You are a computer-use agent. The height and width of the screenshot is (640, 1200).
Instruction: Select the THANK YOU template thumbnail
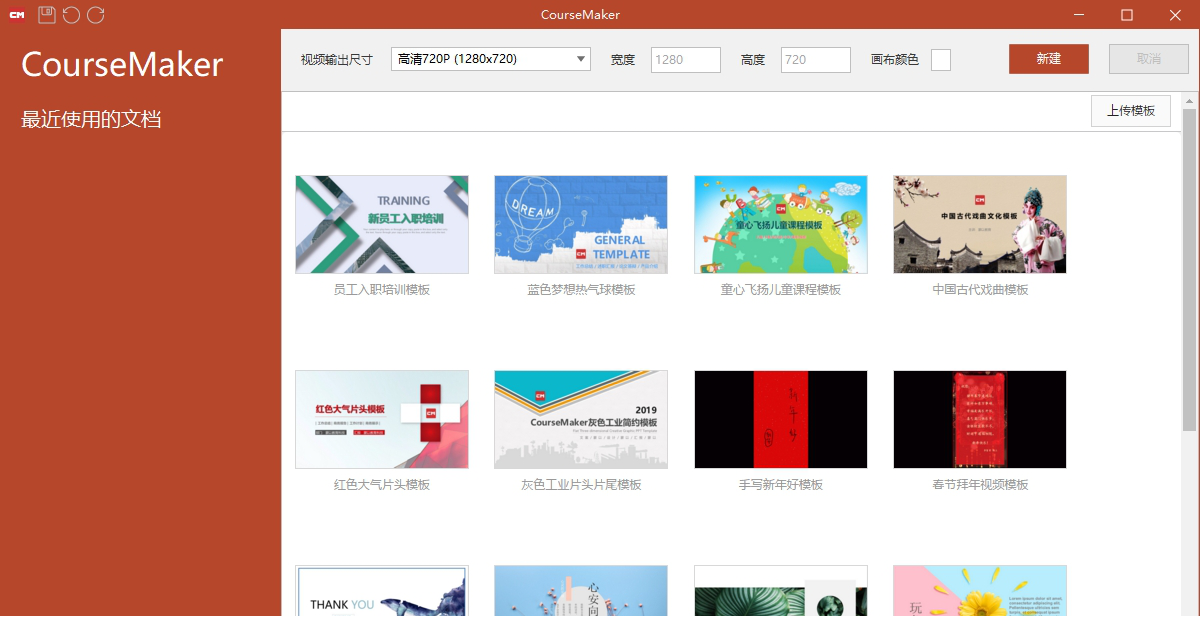[382, 591]
